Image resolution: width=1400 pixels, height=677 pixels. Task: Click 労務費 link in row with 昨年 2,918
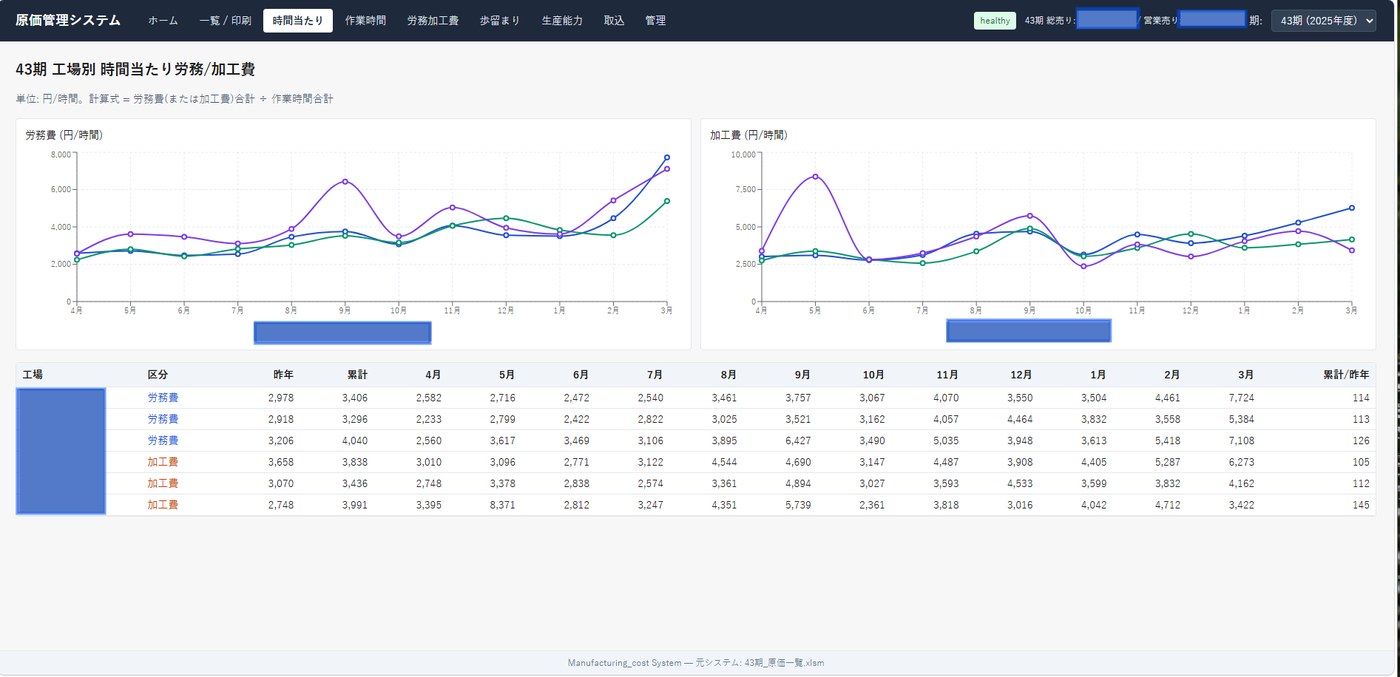(162, 419)
